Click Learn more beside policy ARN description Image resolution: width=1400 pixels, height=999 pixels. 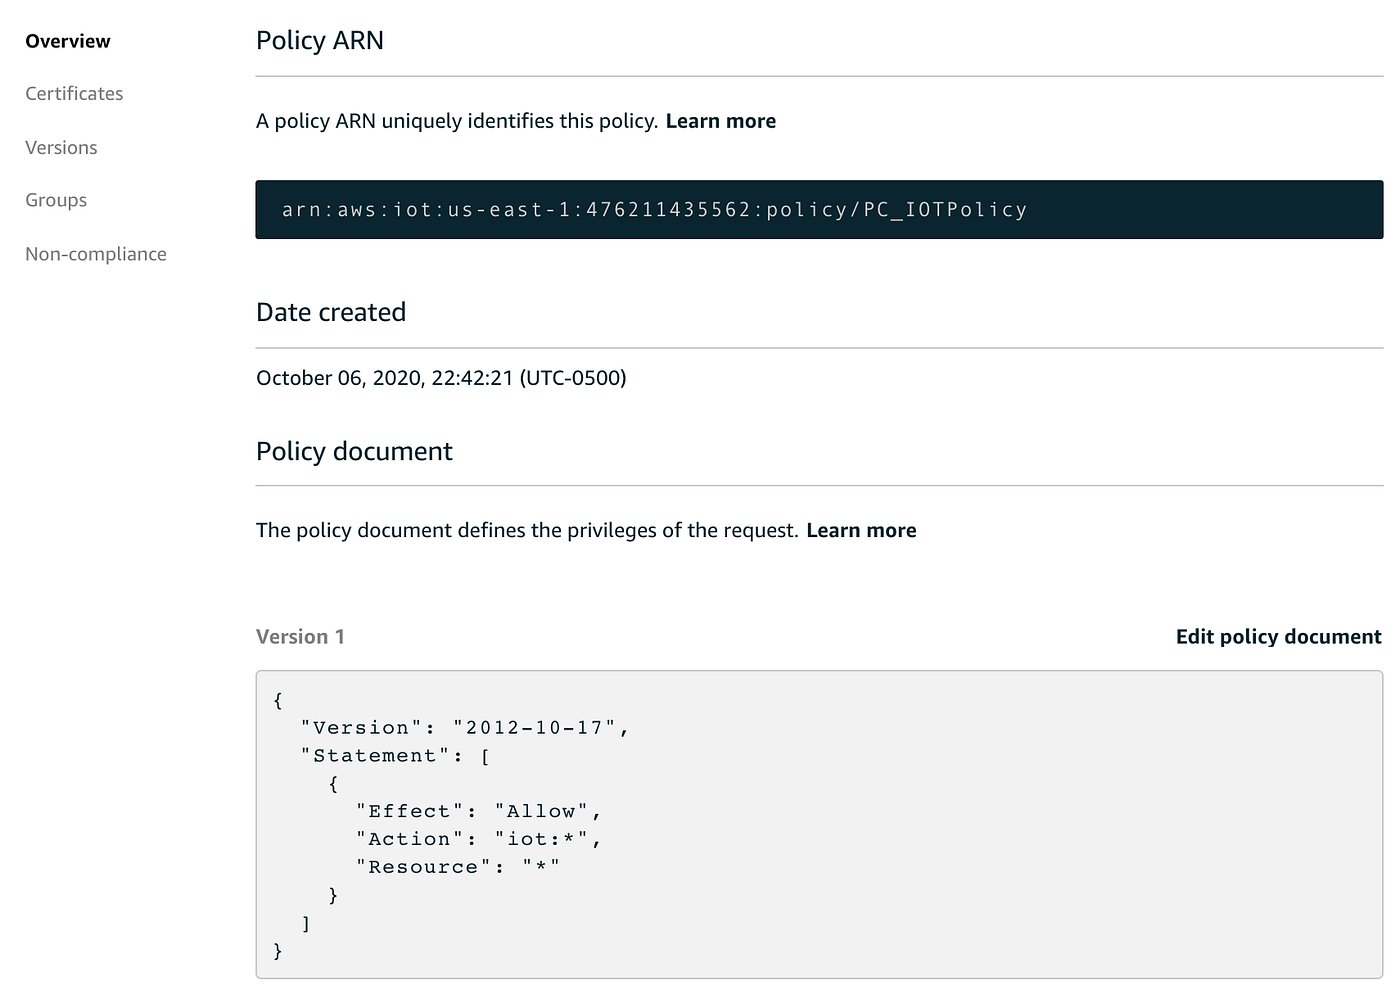720,121
